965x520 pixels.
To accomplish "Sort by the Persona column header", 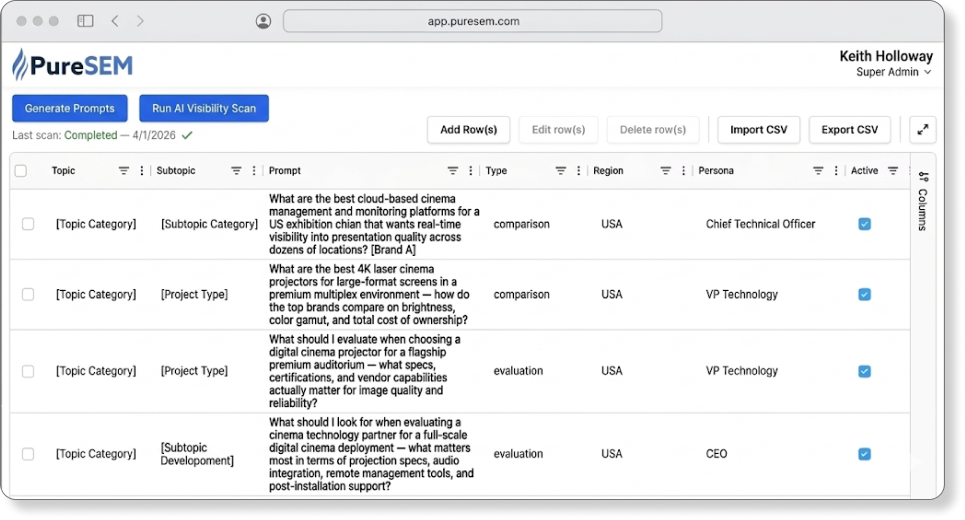I will pyautogui.click(x=716, y=171).
